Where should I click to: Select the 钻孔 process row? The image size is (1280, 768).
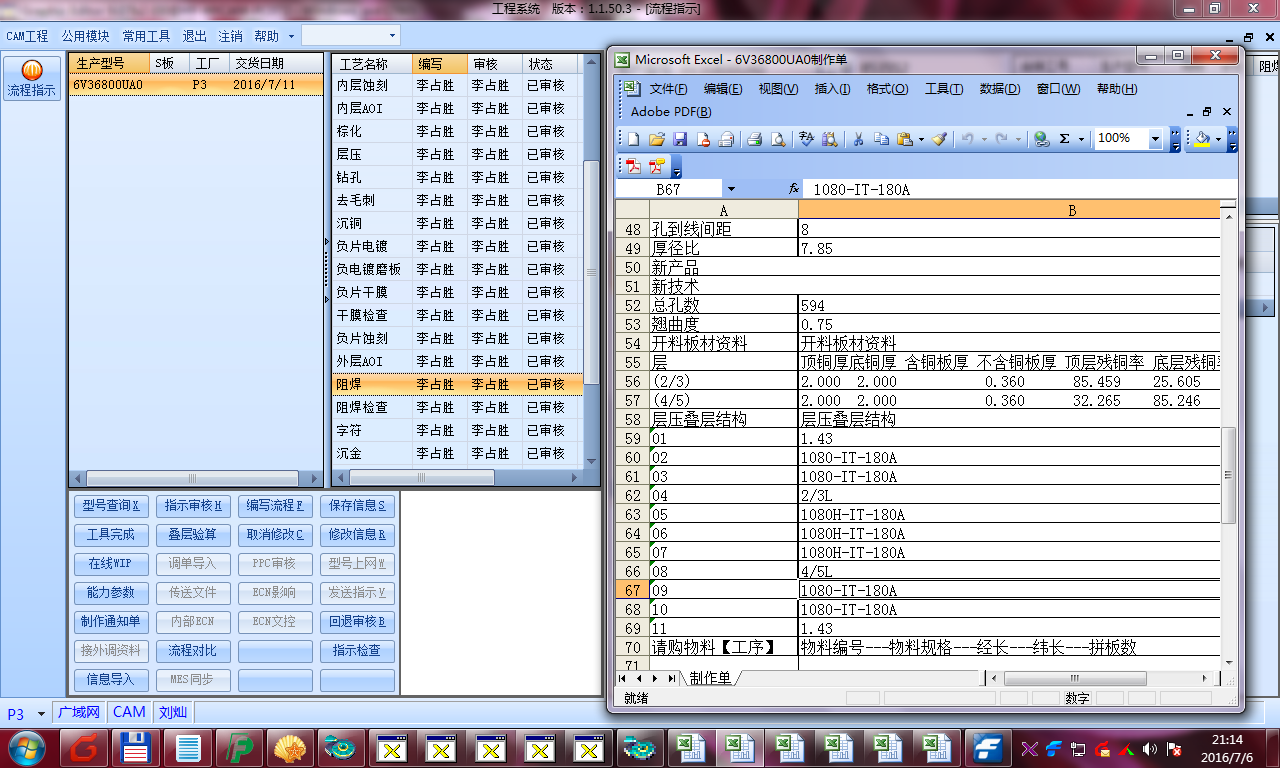tap(456, 177)
